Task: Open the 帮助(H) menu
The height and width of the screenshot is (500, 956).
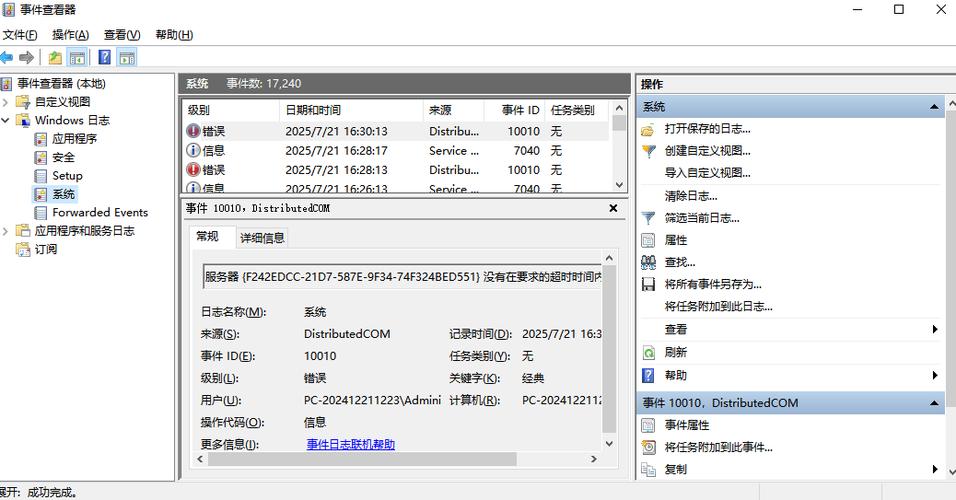Action: 174,35
